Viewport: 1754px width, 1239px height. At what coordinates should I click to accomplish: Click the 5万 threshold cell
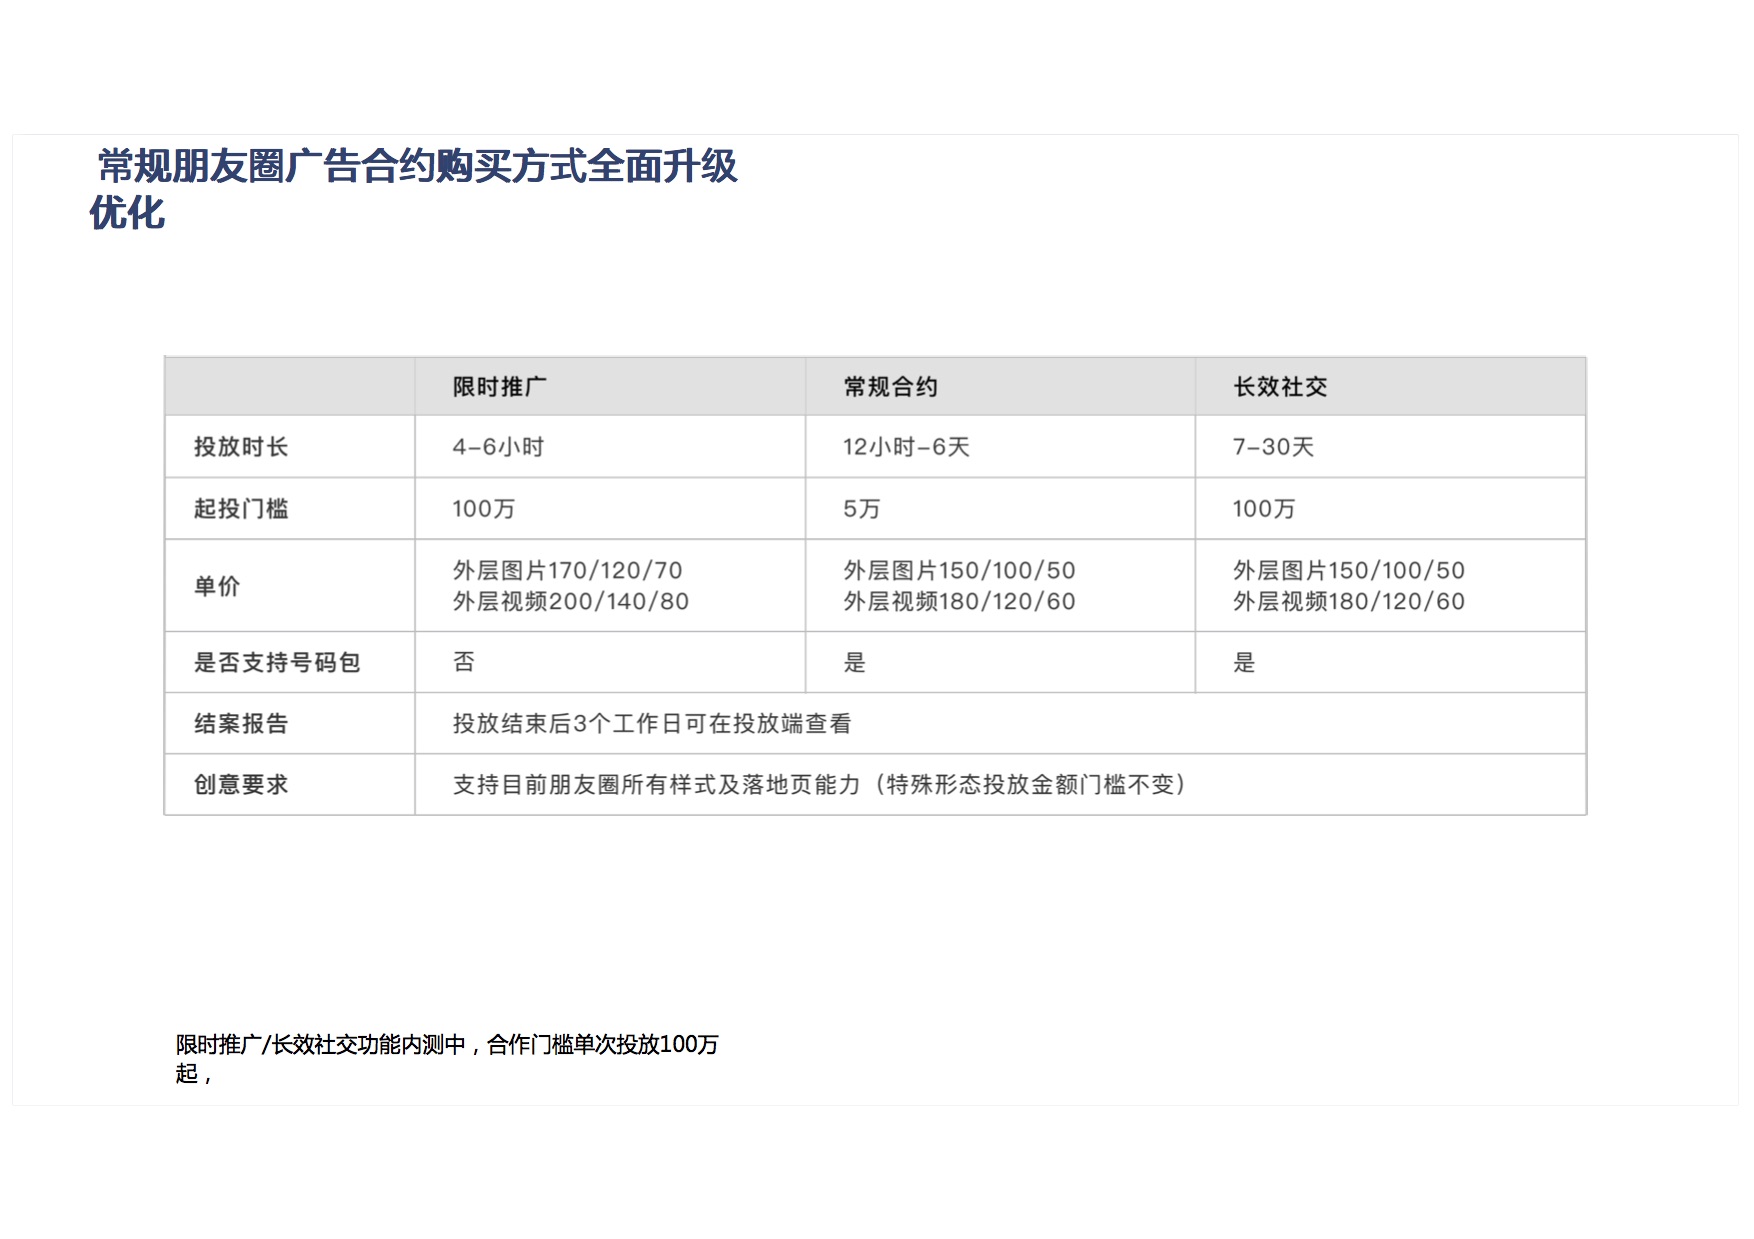click(x=861, y=509)
